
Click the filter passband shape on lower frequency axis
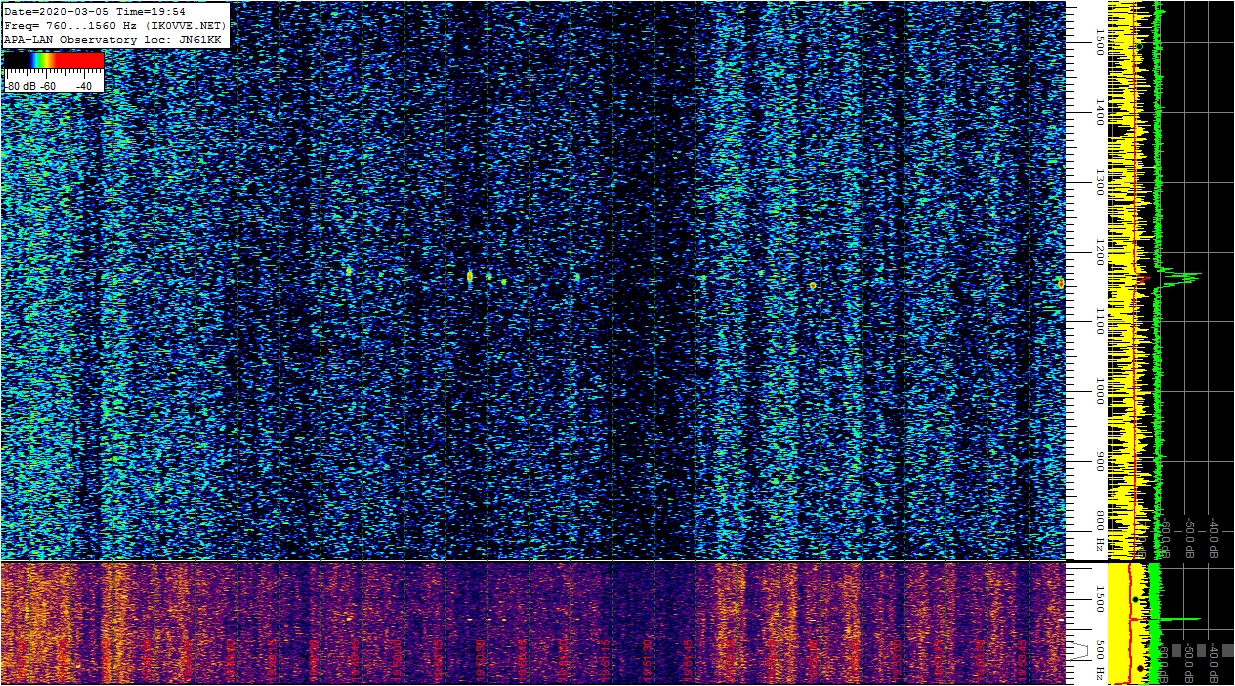tap(1081, 649)
